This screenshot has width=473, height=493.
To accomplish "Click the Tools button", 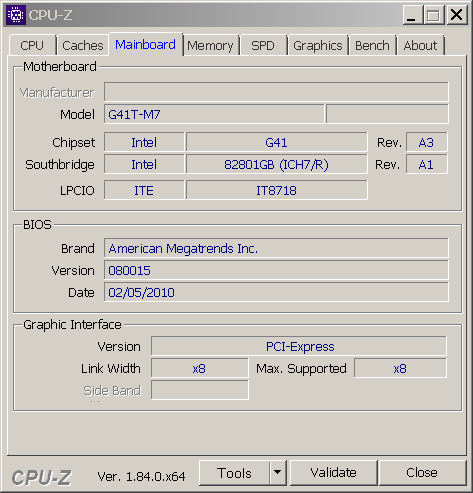I will 234,473.
